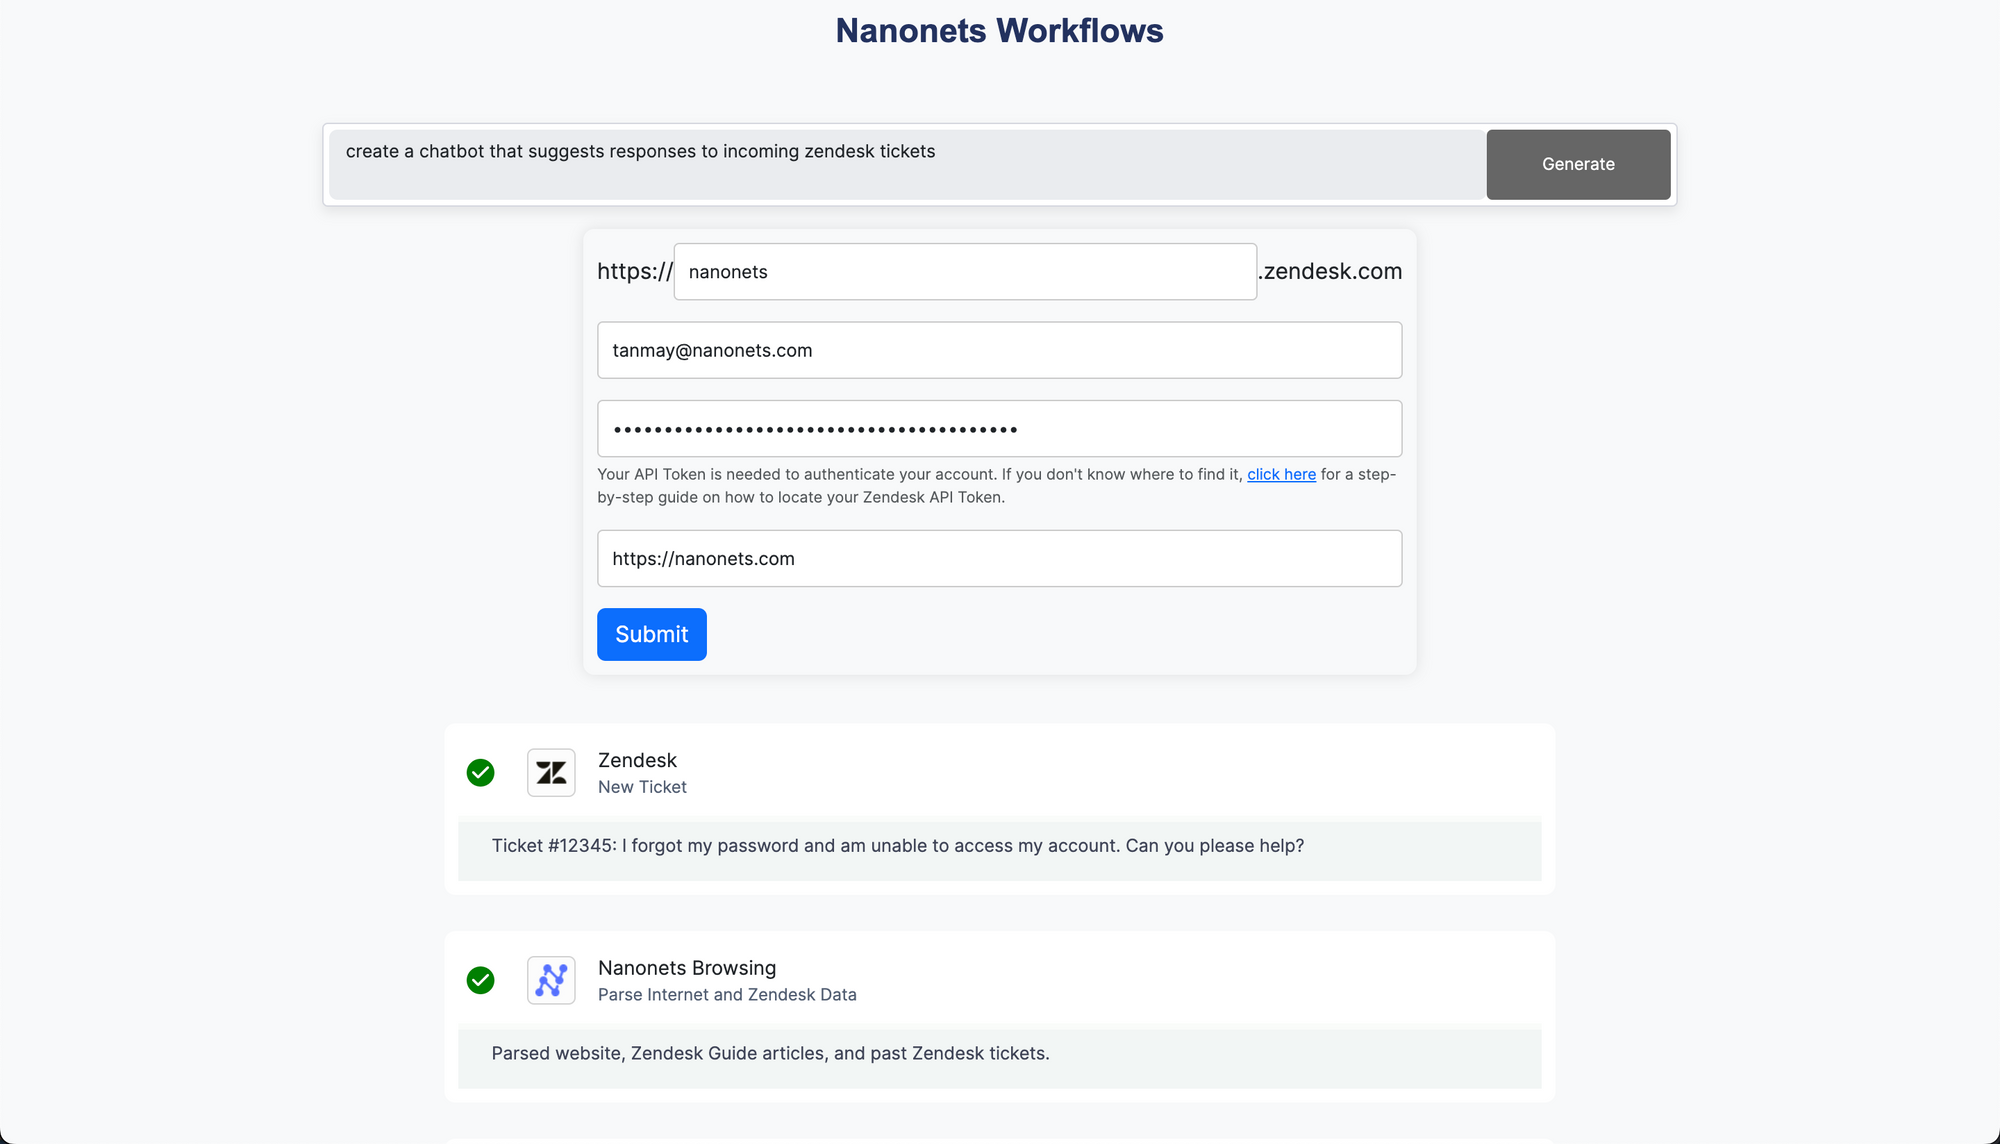Click the Nanonets Browsing logo icon
2000x1144 pixels.
[551, 980]
